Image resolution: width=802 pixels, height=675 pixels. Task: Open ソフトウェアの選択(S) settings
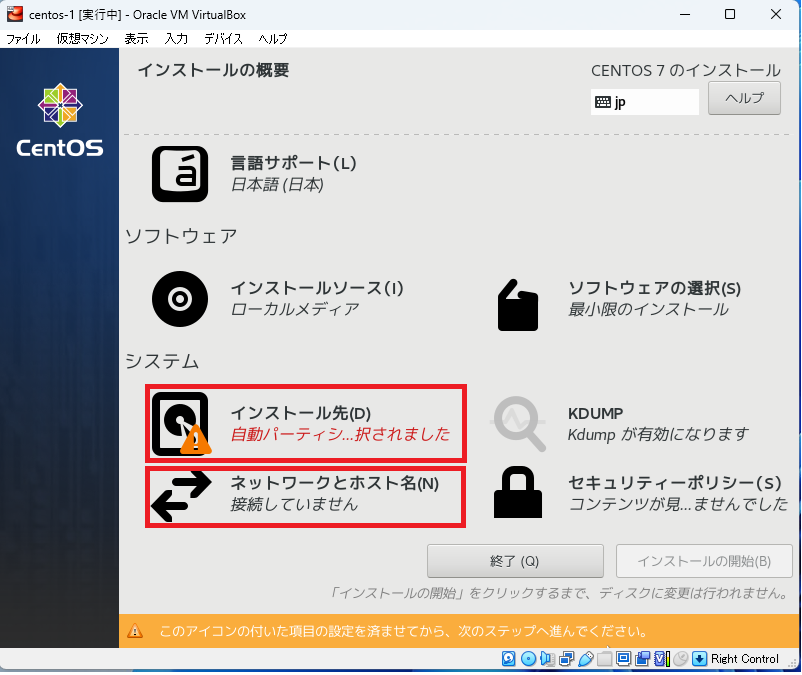655,288
